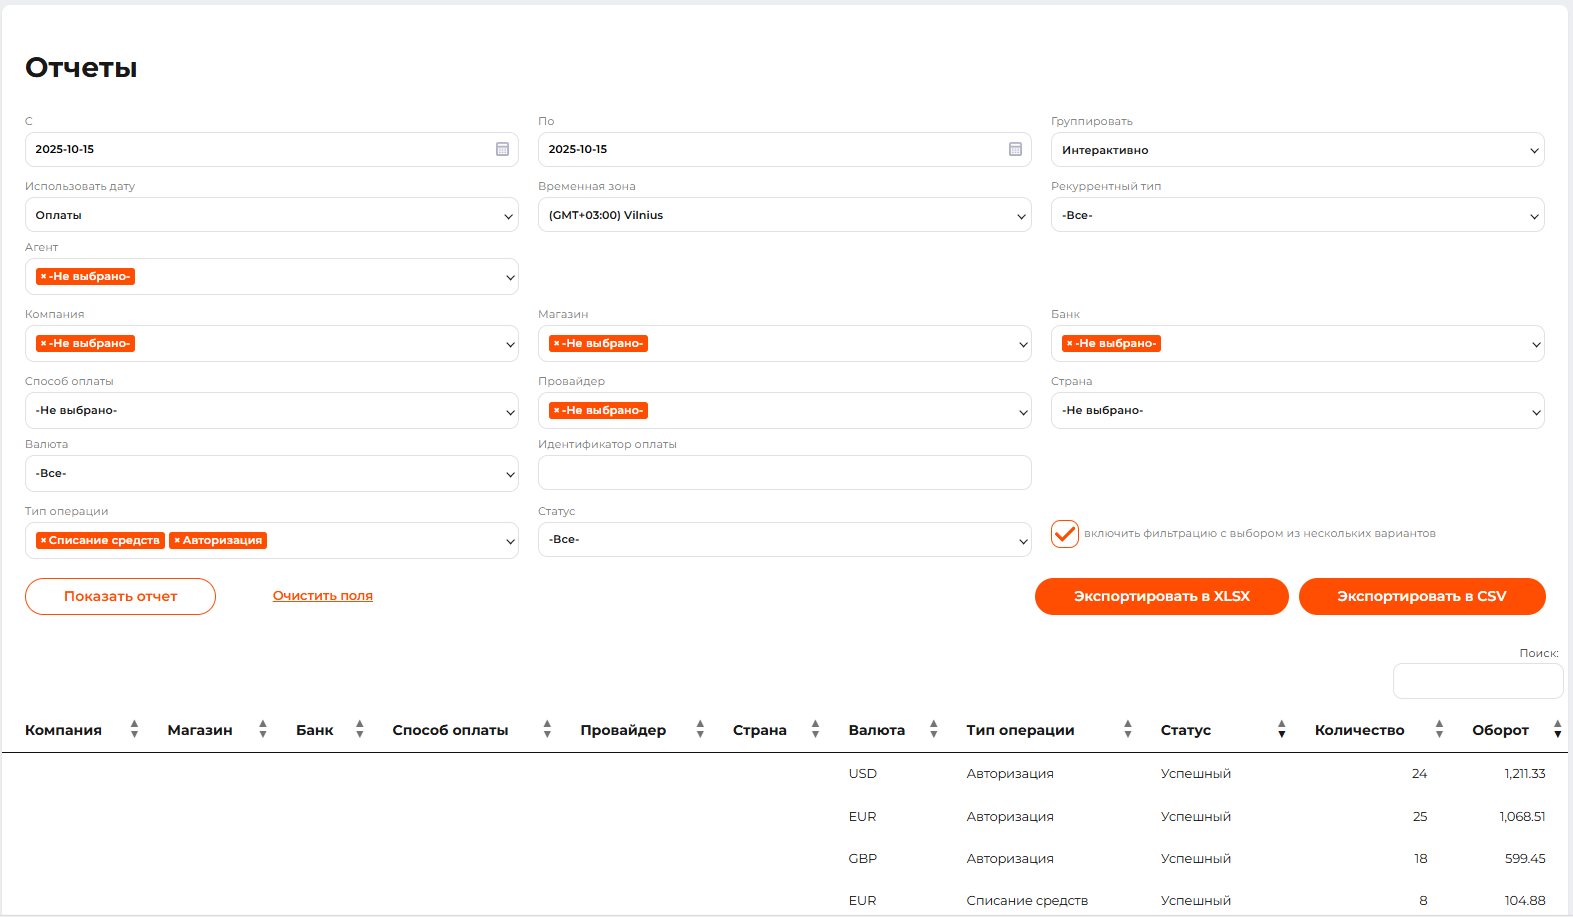The width and height of the screenshot is (1573, 917).
Task: Click the Поиск search input field
Action: pos(1476,681)
